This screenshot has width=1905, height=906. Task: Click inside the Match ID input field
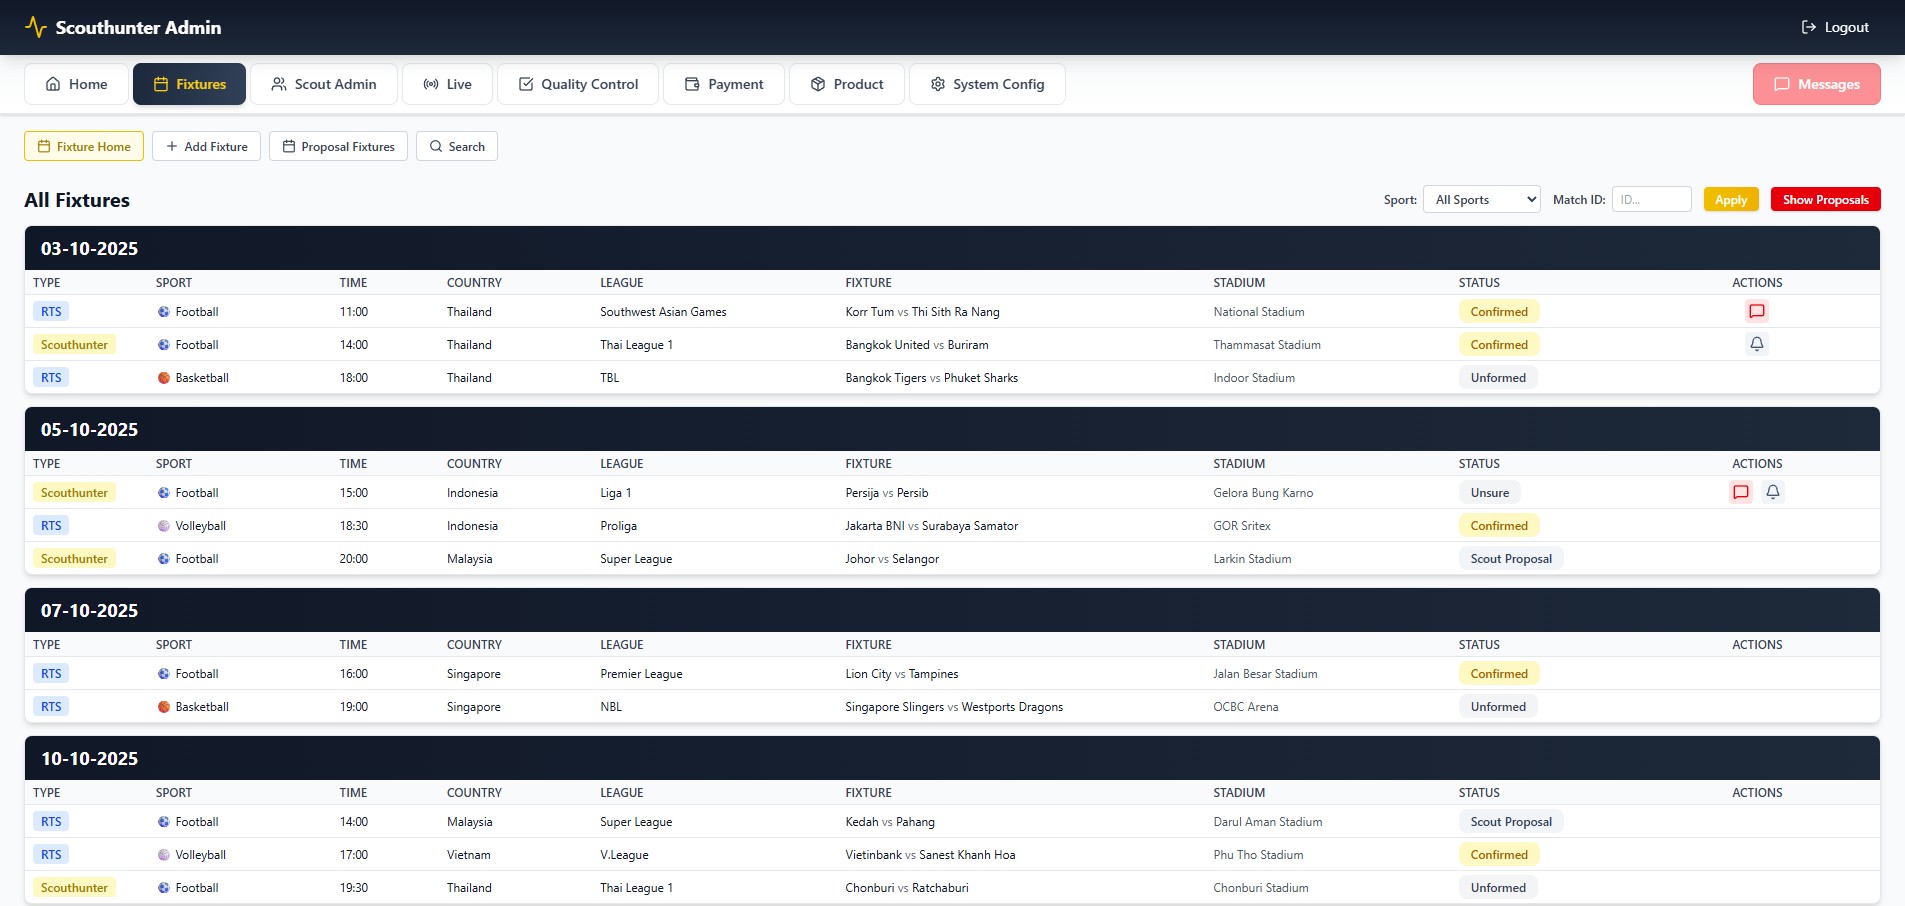point(1651,199)
